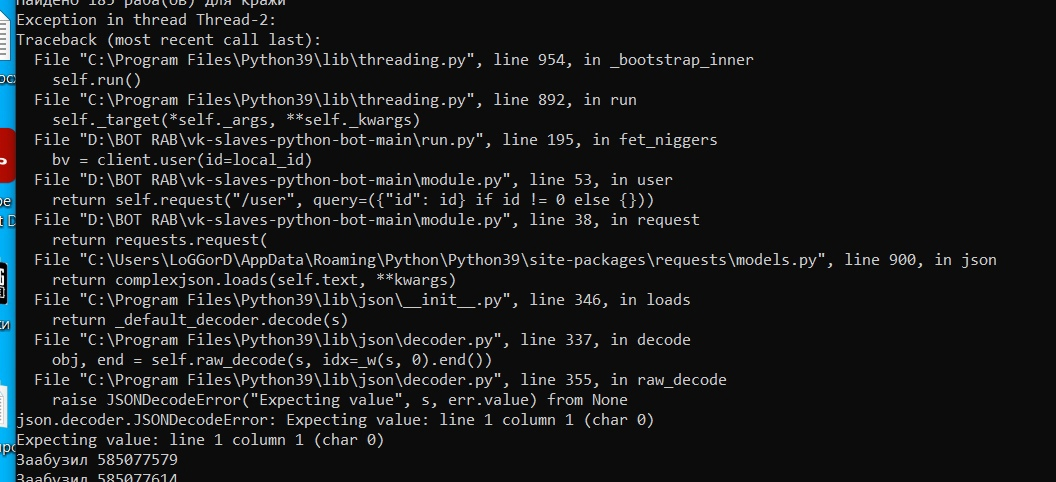Click the 'json.decoder.JSONDecodeError: Expecting value' line

coord(335,420)
